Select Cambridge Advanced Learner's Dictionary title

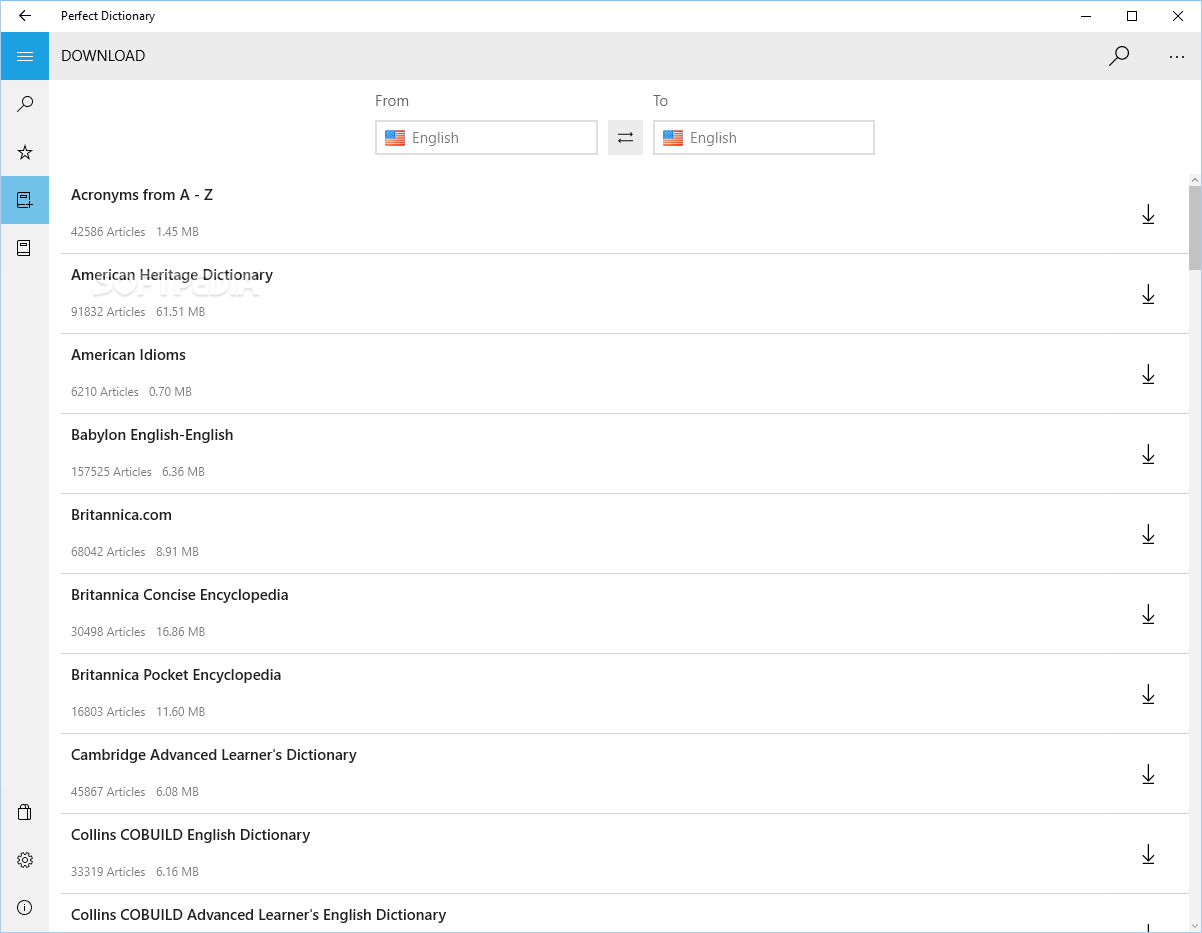(x=214, y=755)
